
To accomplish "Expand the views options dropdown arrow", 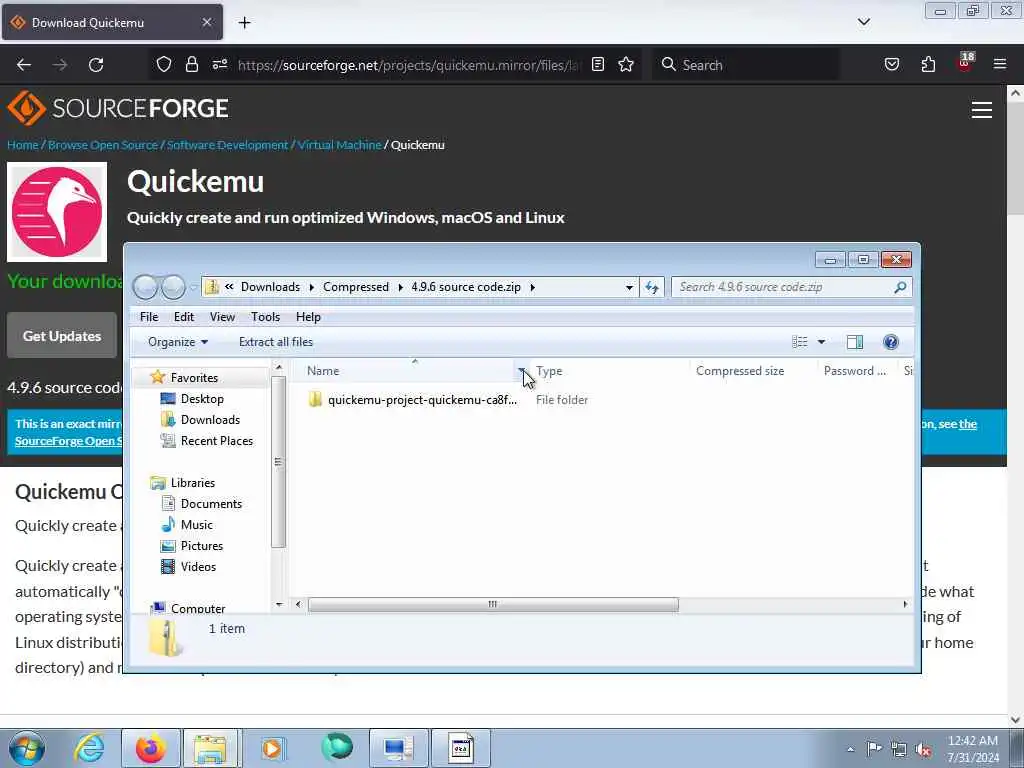I will pos(822,342).
